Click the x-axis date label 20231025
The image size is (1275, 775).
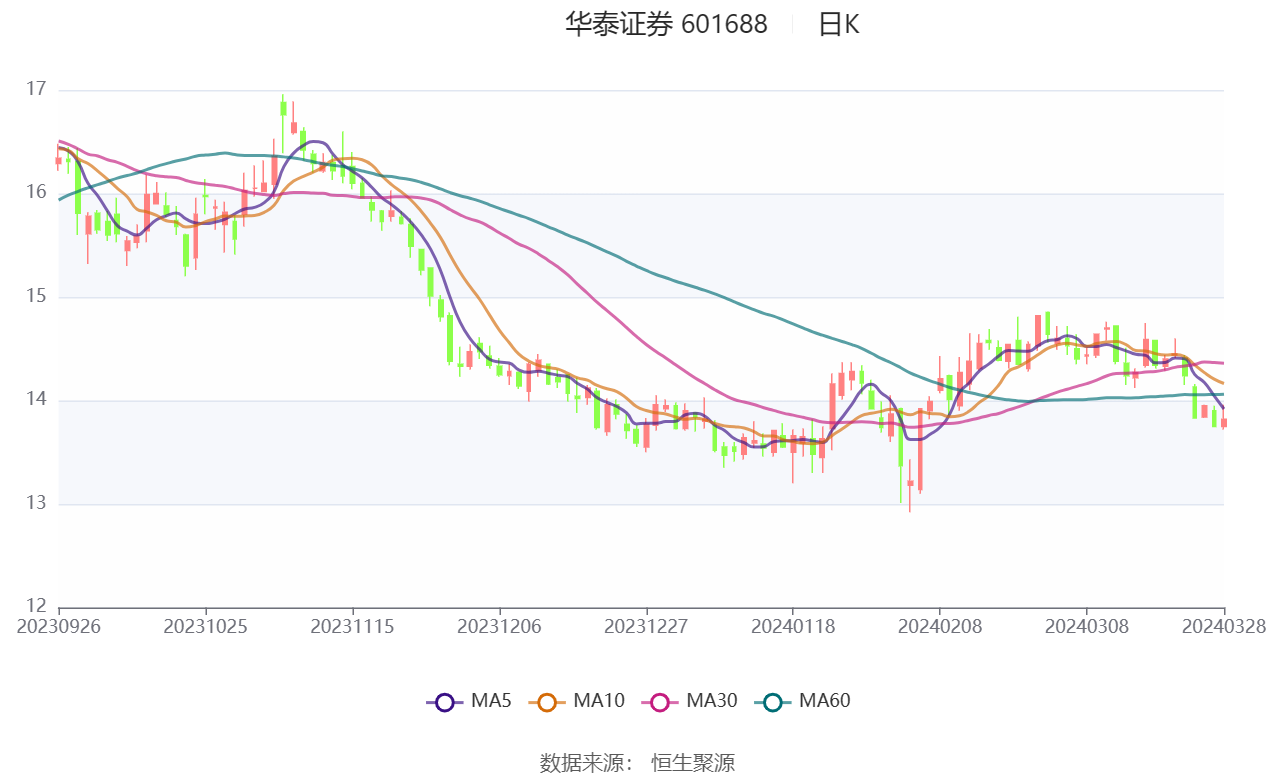click(205, 626)
